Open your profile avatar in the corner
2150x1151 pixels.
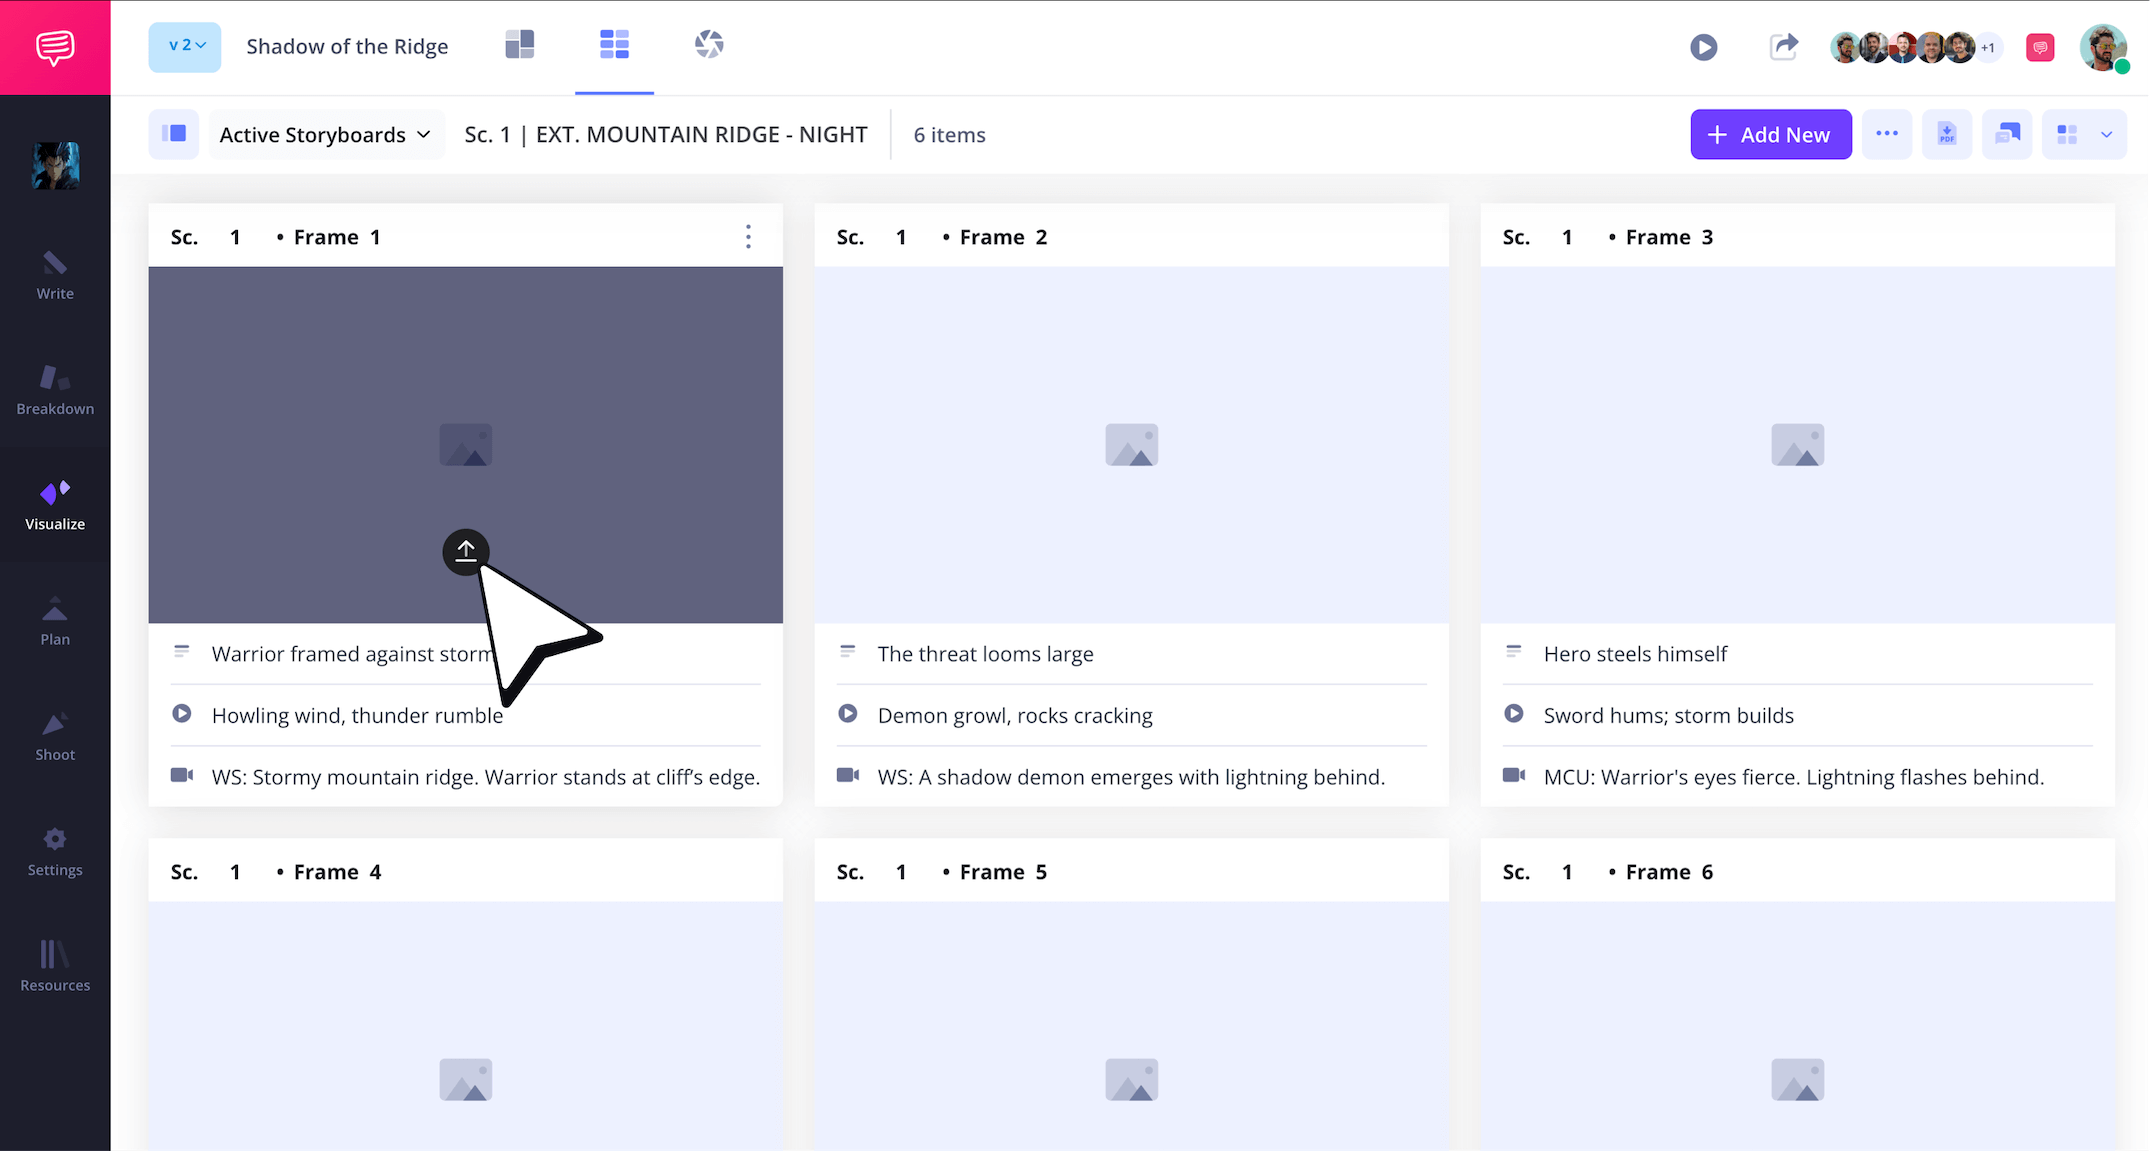pyautogui.click(x=2104, y=47)
